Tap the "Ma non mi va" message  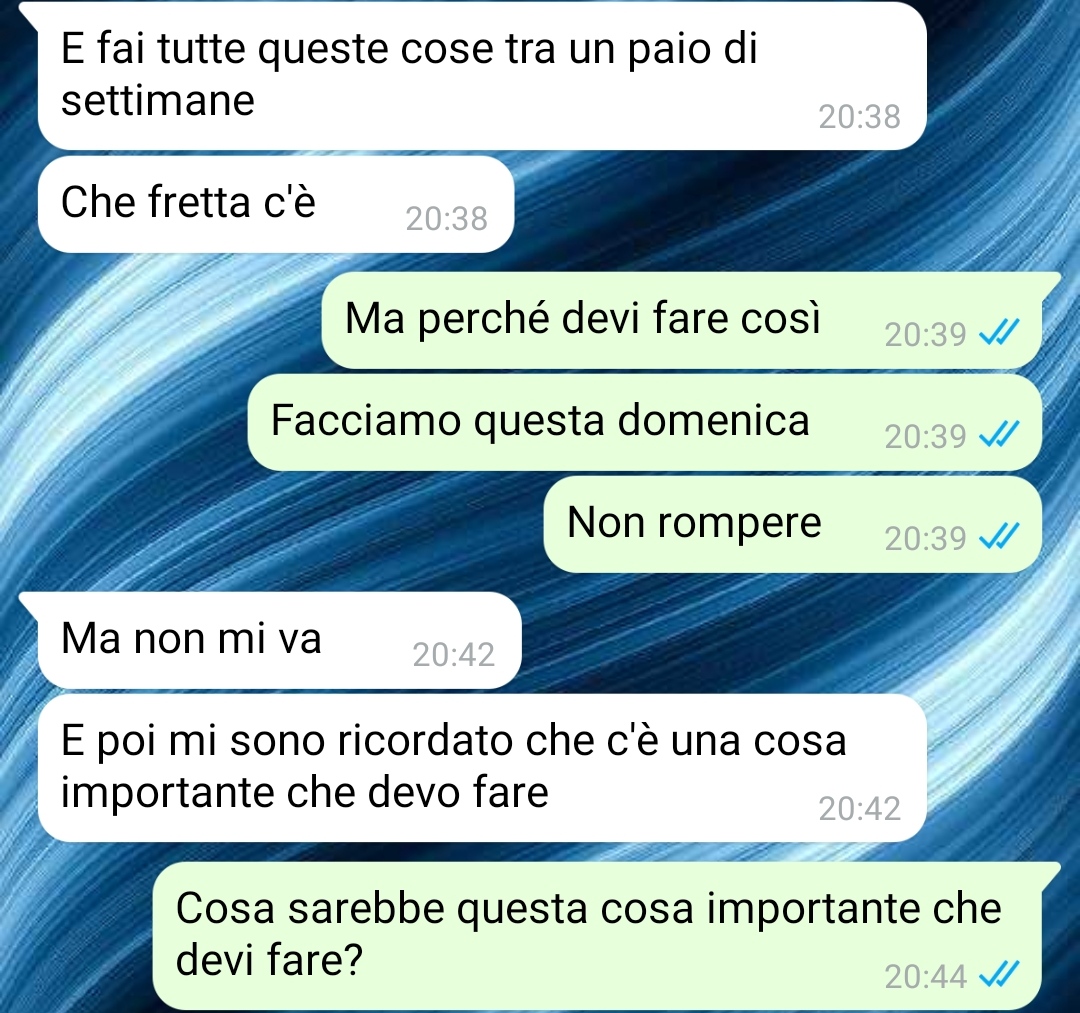pos(280,640)
